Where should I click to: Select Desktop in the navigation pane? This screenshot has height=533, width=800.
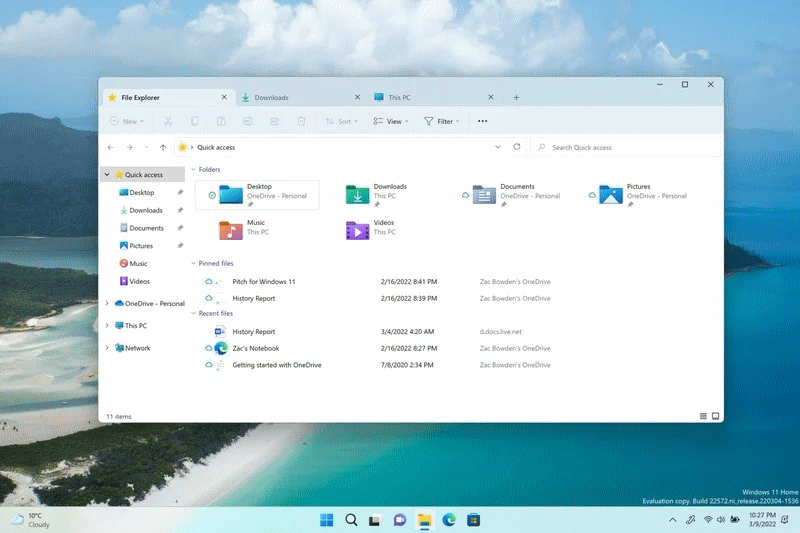click(x=142, y=192)
